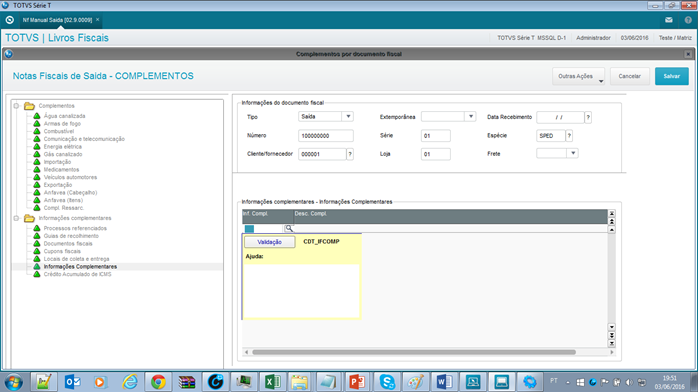698x392 pixels.
Task: Click the help question mark icon in header
Action: 688,20
